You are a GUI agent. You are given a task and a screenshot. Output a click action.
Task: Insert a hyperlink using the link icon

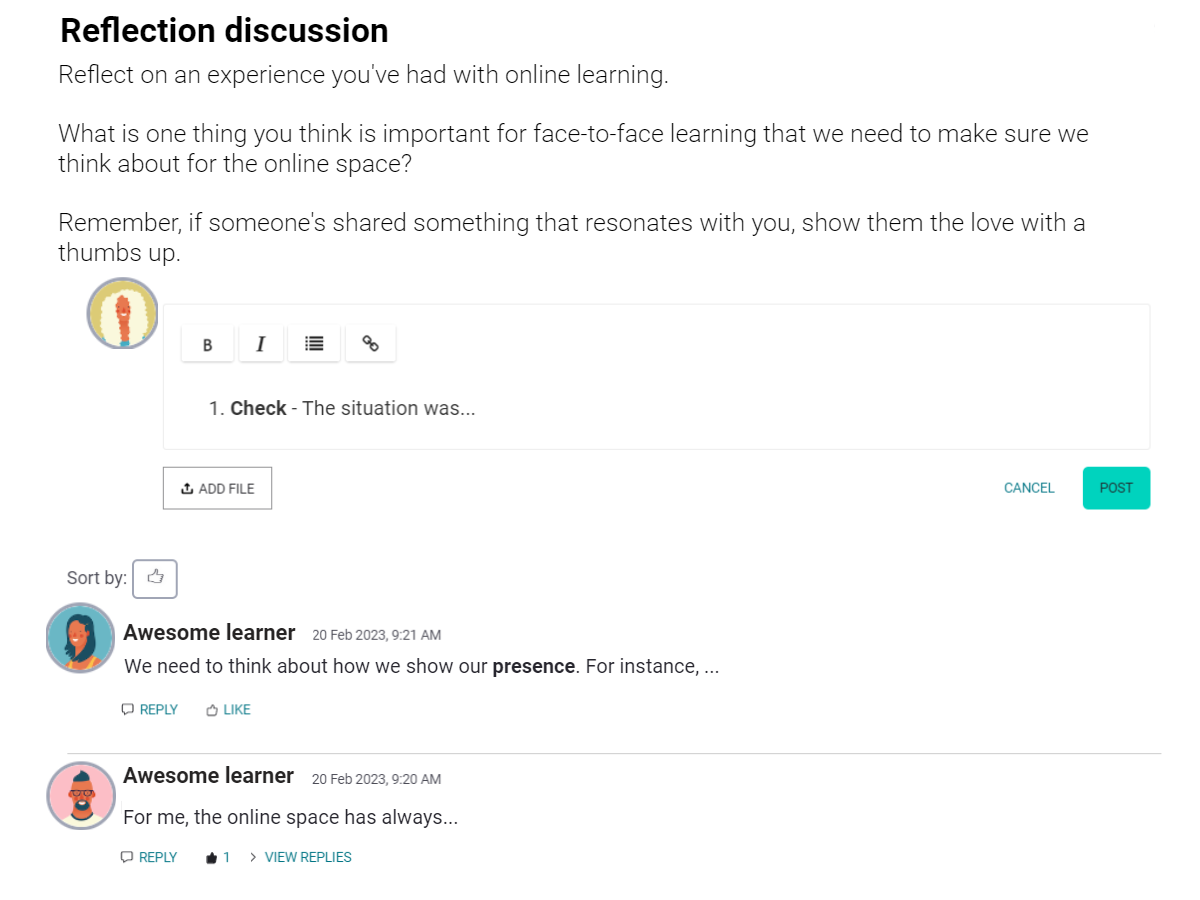click(x=370, y=343)
